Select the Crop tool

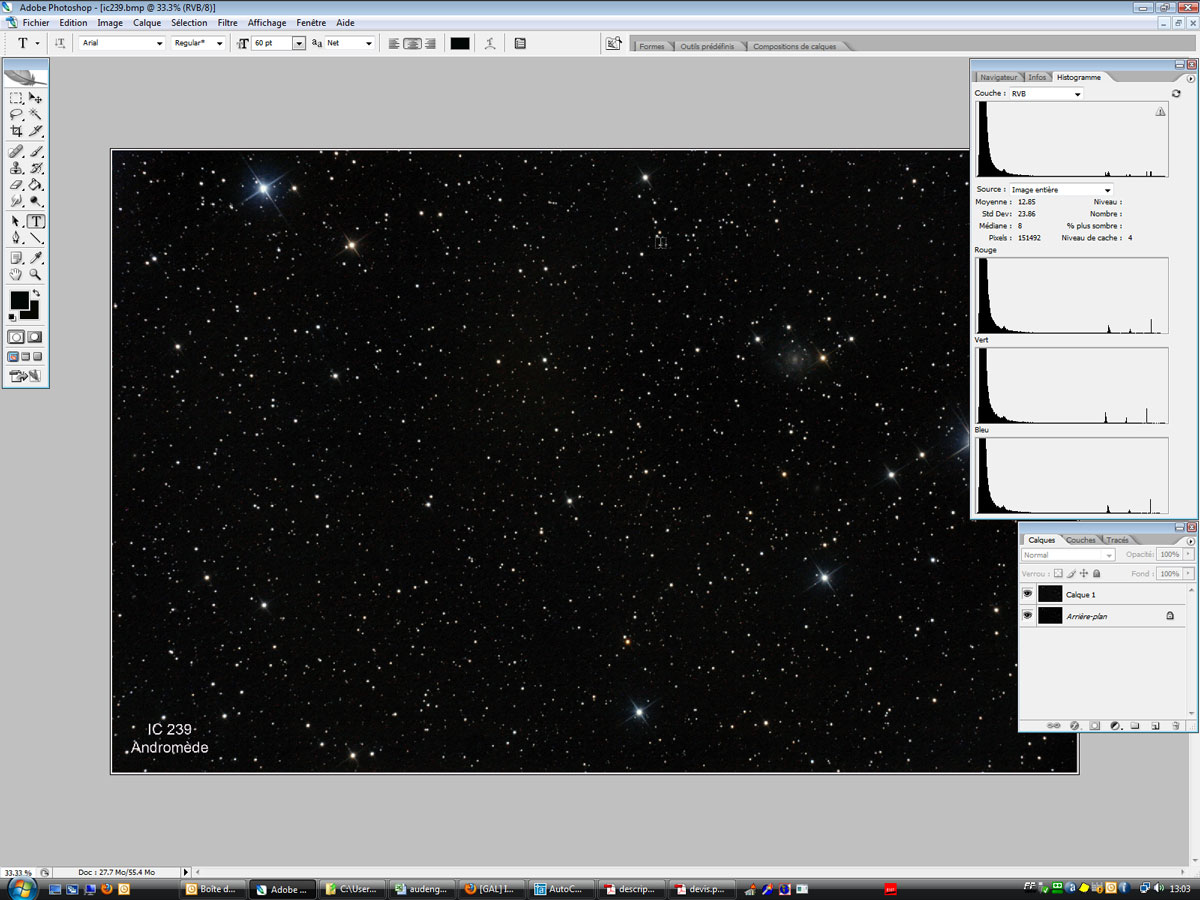(x=16, y=130)
